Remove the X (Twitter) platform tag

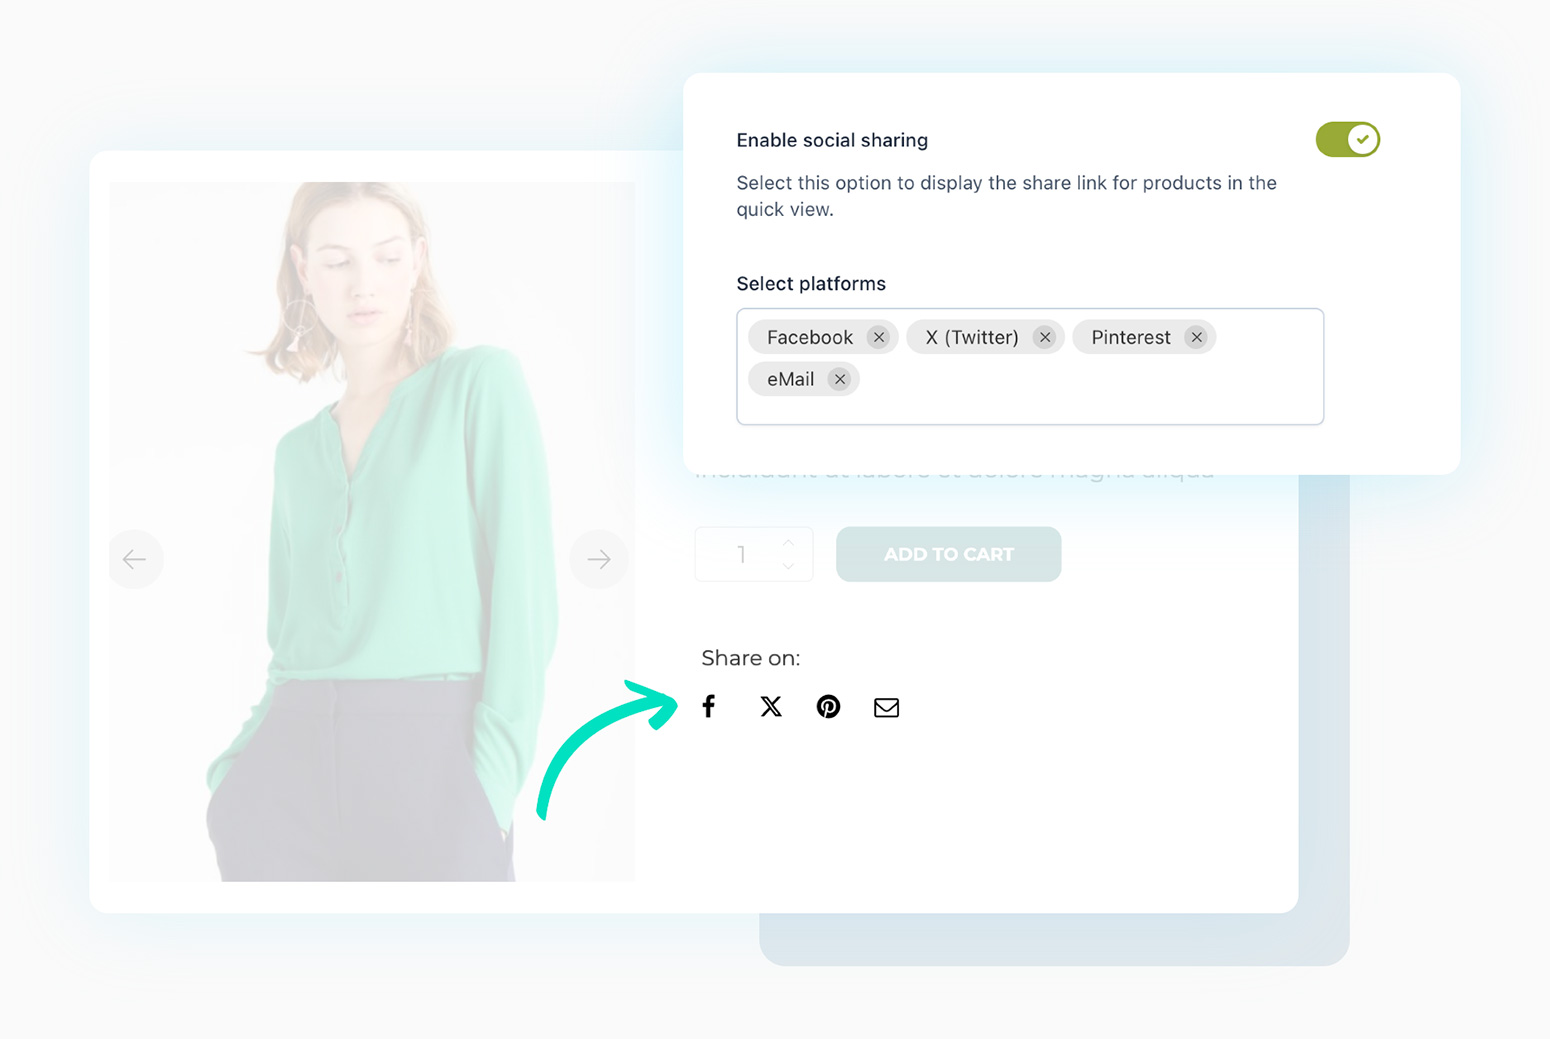click(x=1045, y=337)
